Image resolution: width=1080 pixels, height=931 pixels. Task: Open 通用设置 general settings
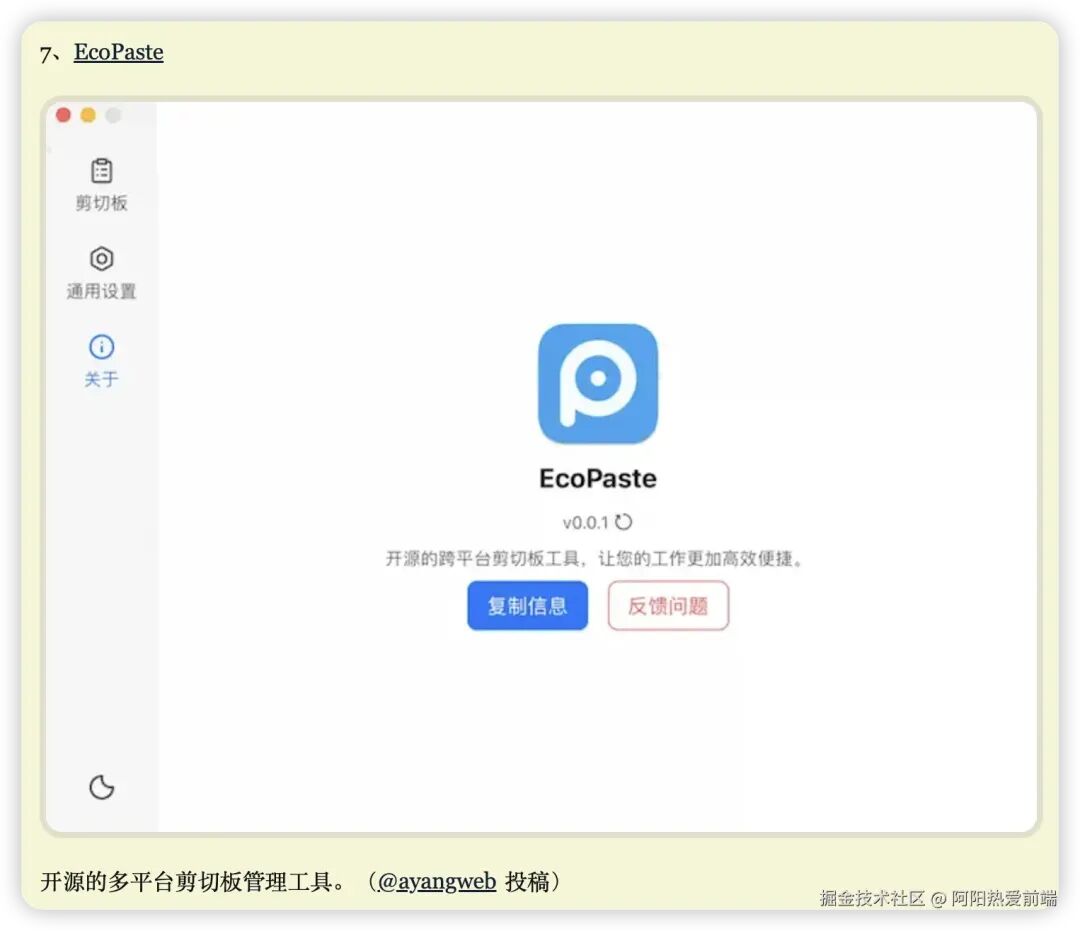(x=101, y=273)
